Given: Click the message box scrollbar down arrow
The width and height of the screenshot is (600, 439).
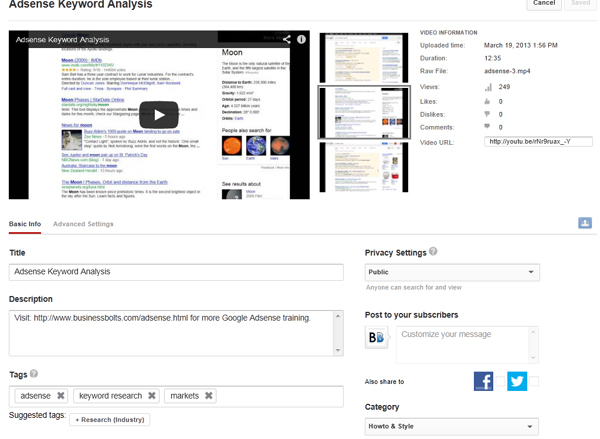Looking at the screenshot, I should click(x=533, y=358).
